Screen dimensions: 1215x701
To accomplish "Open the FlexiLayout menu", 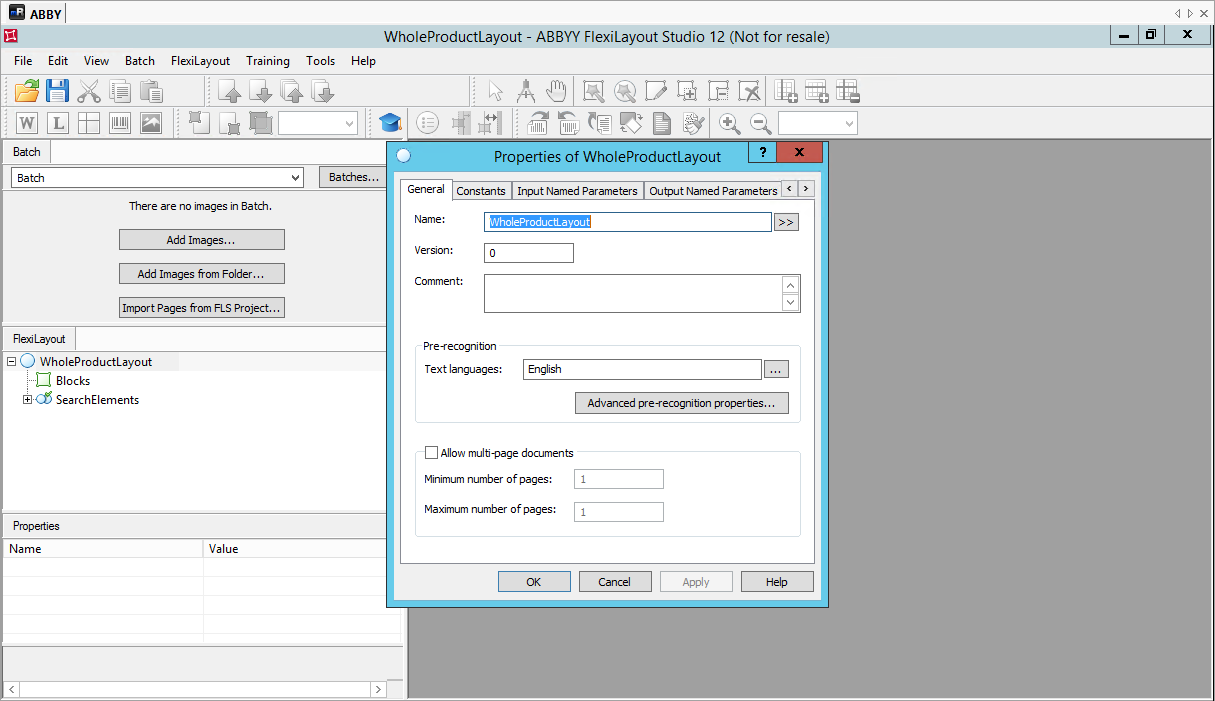I will click(x=200, y=61).
